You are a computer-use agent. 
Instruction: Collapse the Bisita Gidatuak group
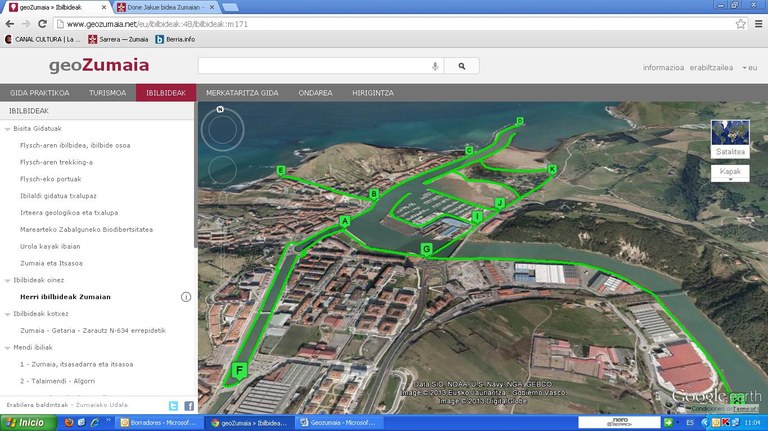tap(7, 129)
